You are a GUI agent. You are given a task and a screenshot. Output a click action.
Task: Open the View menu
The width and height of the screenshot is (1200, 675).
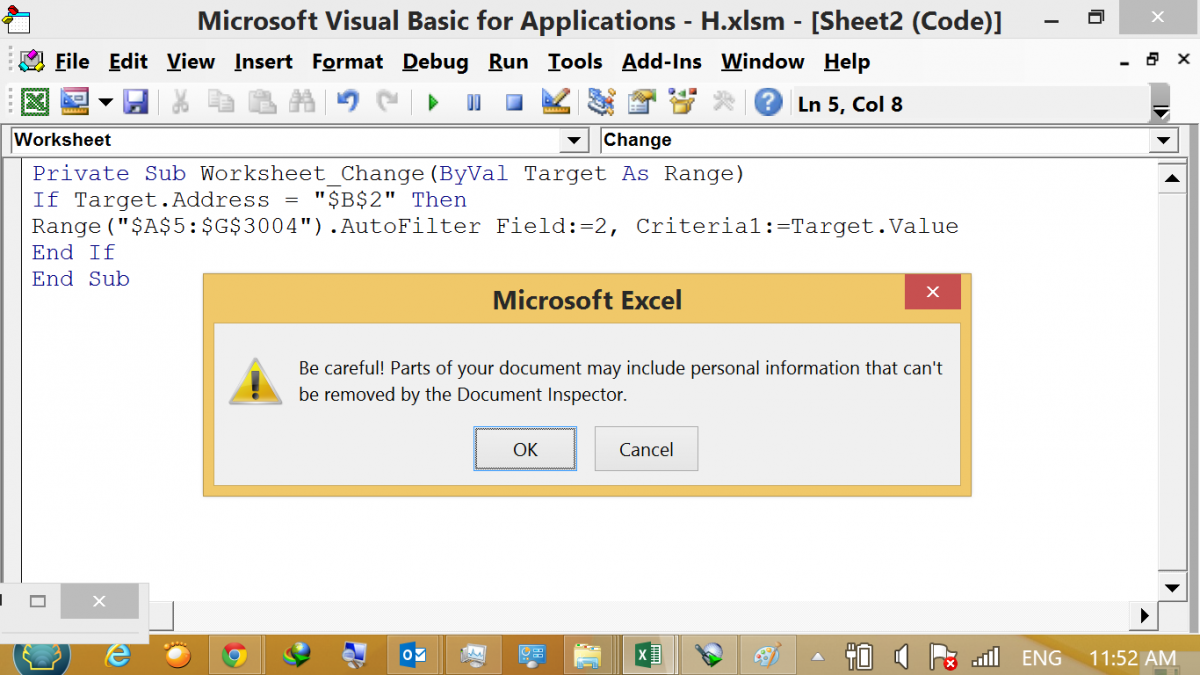coord(191,62)
